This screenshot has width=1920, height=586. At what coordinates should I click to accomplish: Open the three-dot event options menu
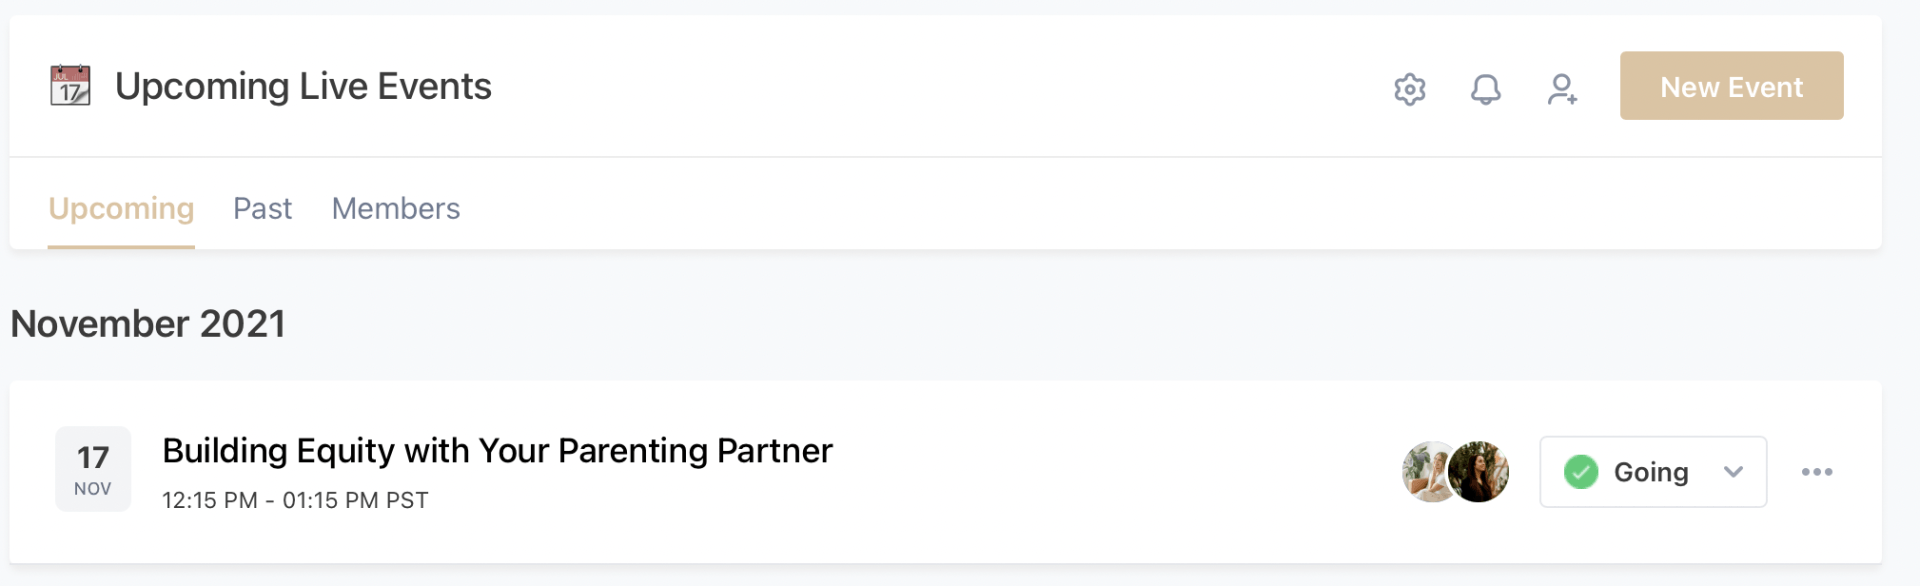coord(1816,472)
